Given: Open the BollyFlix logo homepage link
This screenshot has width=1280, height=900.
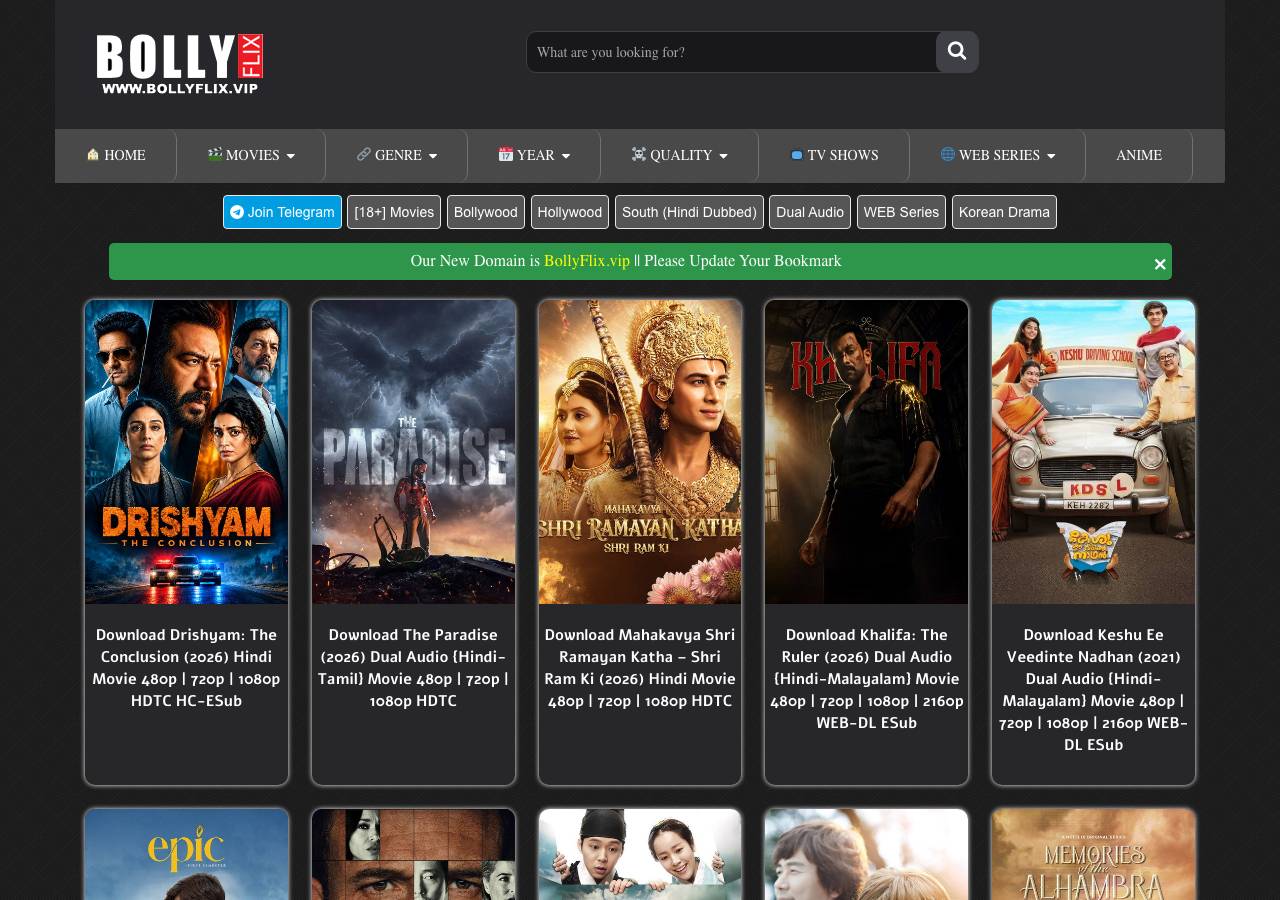Looking at the screenshot, I should pyautogui.click(x=180, y=64).
